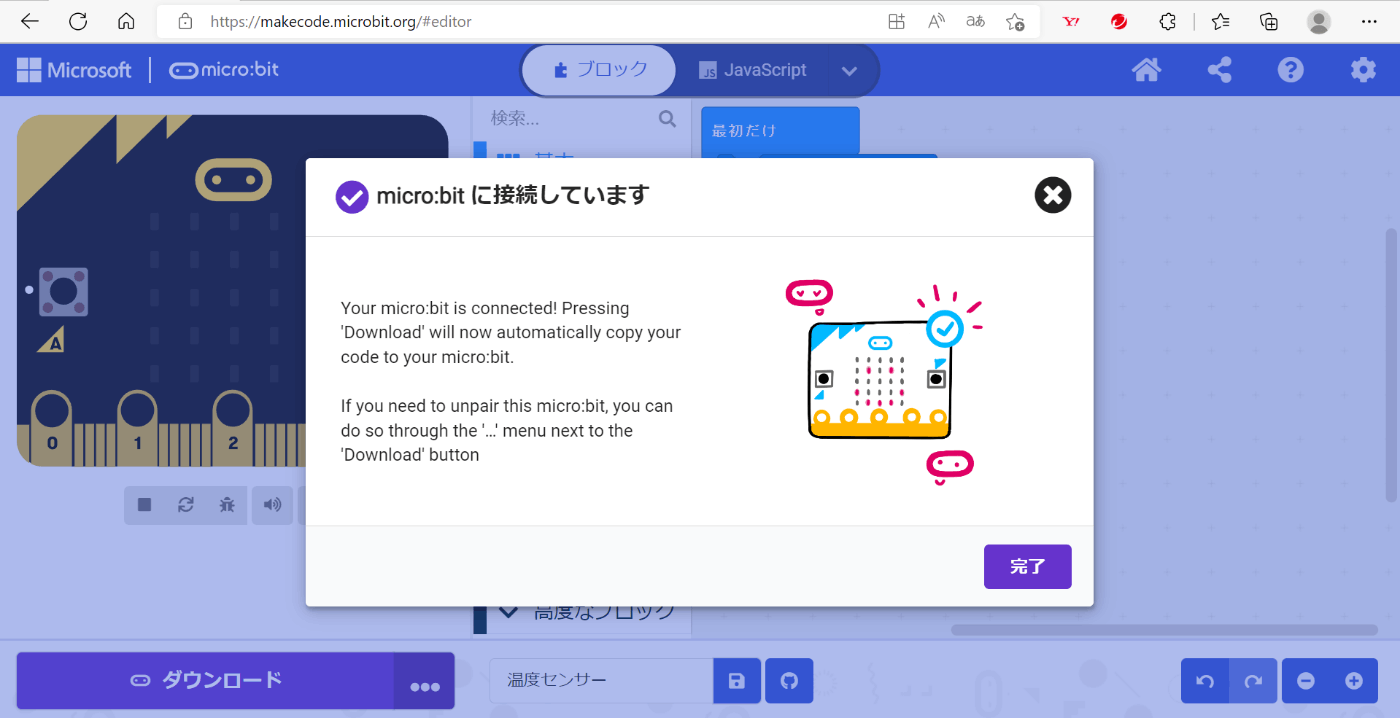Open the browser split screen icon
The height and width of the screenshot is (718, 1400).
pos(897,21)
